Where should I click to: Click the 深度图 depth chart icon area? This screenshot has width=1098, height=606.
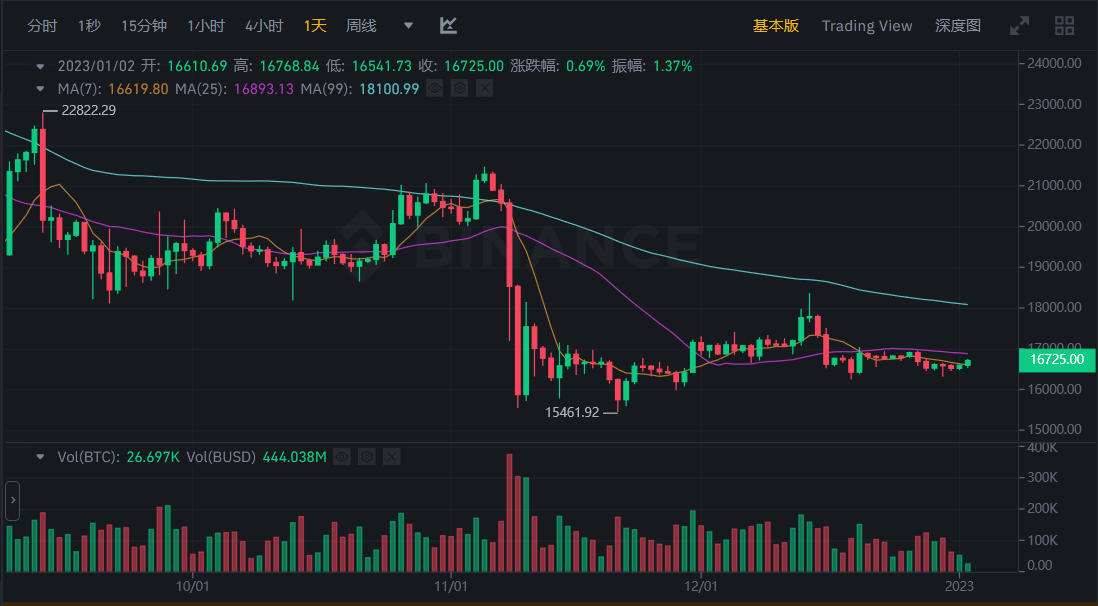[x=956, y=25]
